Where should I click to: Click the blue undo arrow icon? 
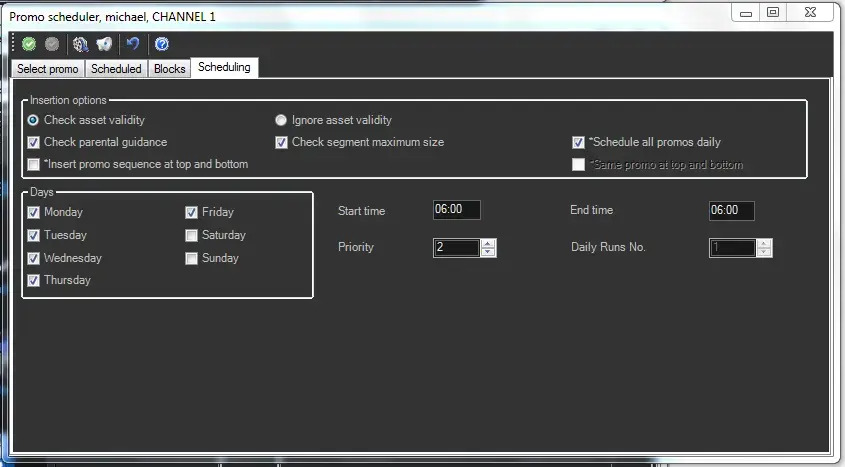coord(133,44)
